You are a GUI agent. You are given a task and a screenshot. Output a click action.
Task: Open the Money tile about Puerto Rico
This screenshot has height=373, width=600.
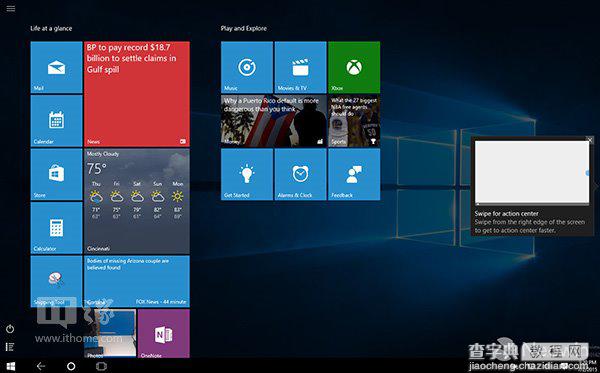(274, 121)
